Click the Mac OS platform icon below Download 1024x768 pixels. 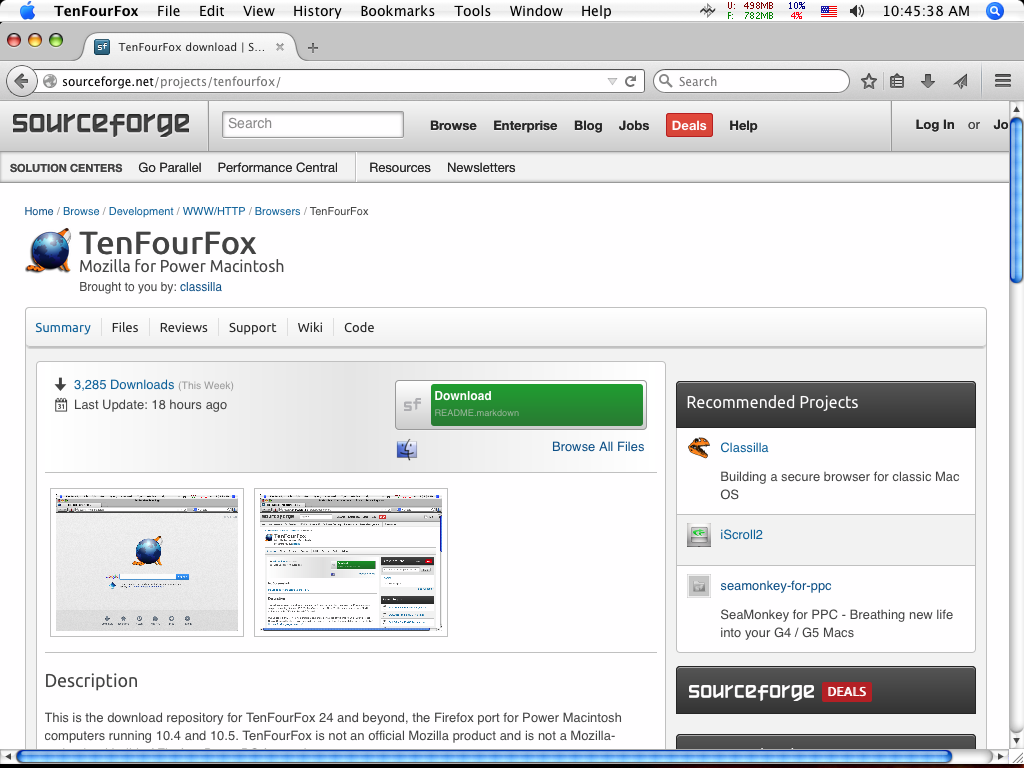pos(406,449)
